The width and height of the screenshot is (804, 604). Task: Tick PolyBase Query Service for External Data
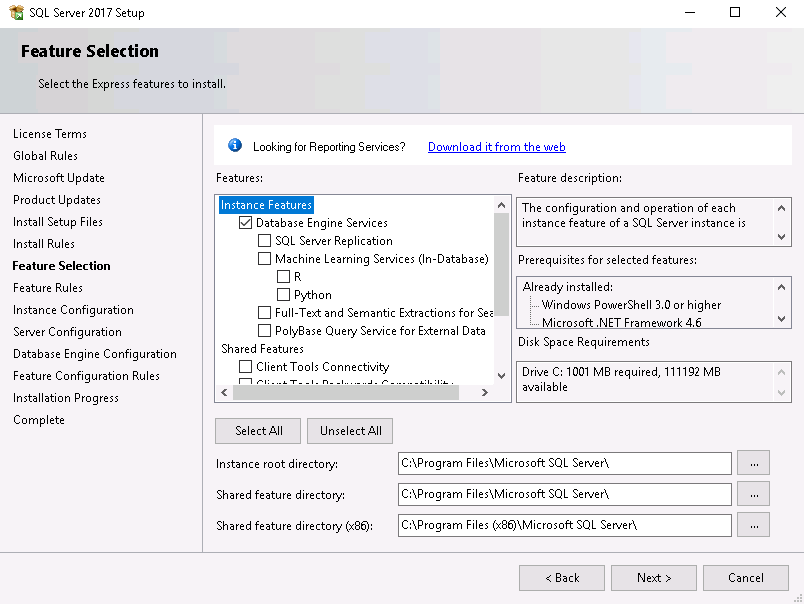pos(265,330)
